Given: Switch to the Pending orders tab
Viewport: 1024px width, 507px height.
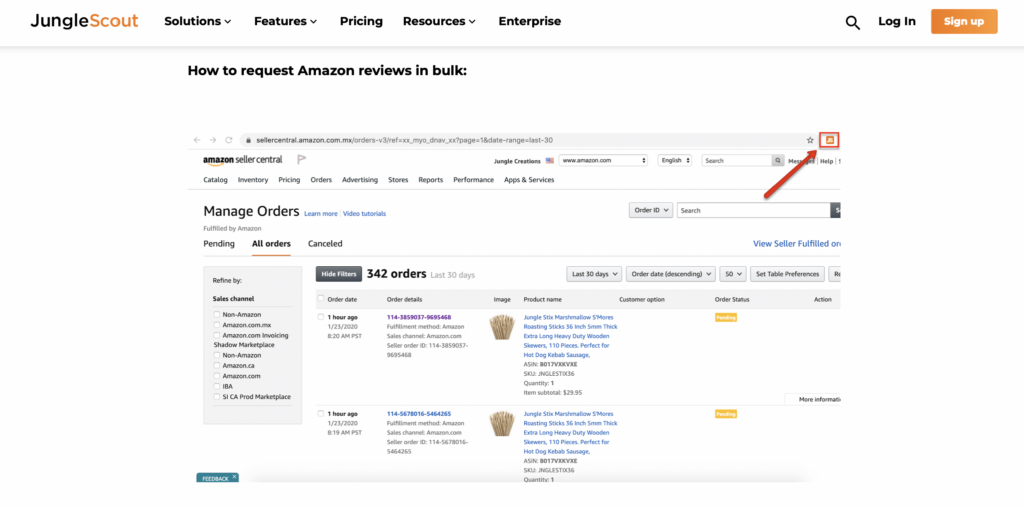Looking at the screenshot, I should tap(219, 244).
